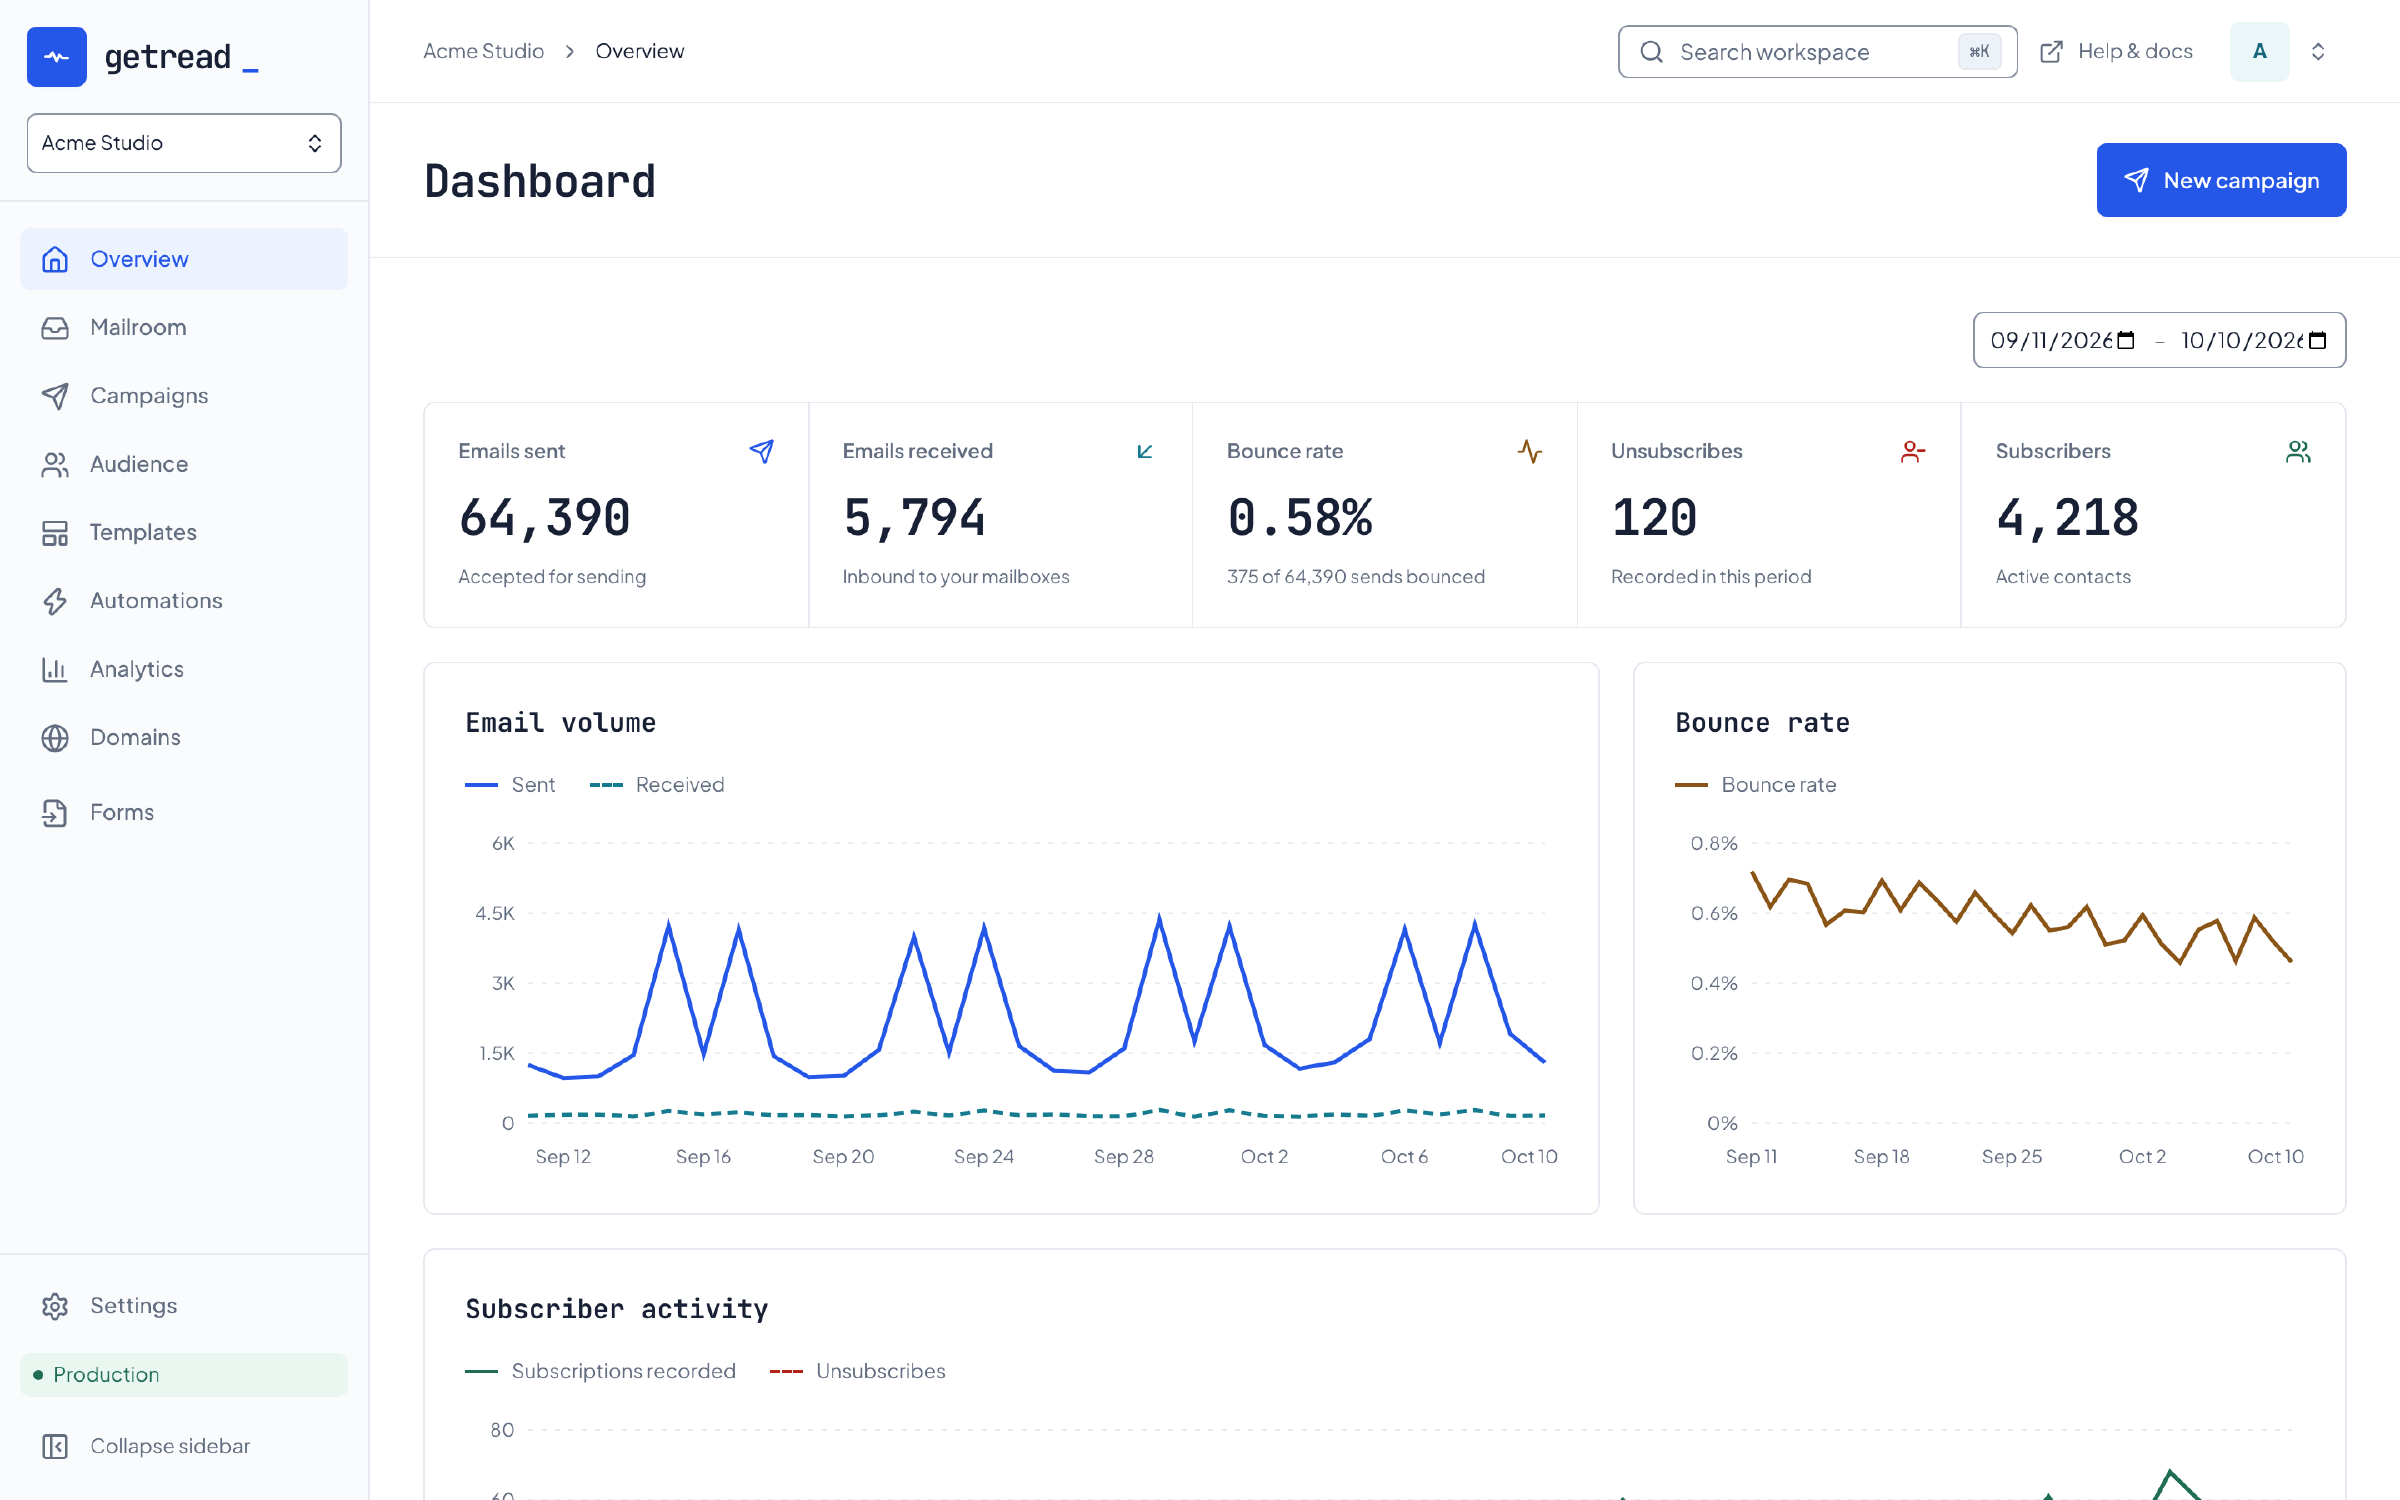Viewport: 2400px width, 1500px height.
Task: Click the Emails sent paper plane icon
Action: [761, 452]
